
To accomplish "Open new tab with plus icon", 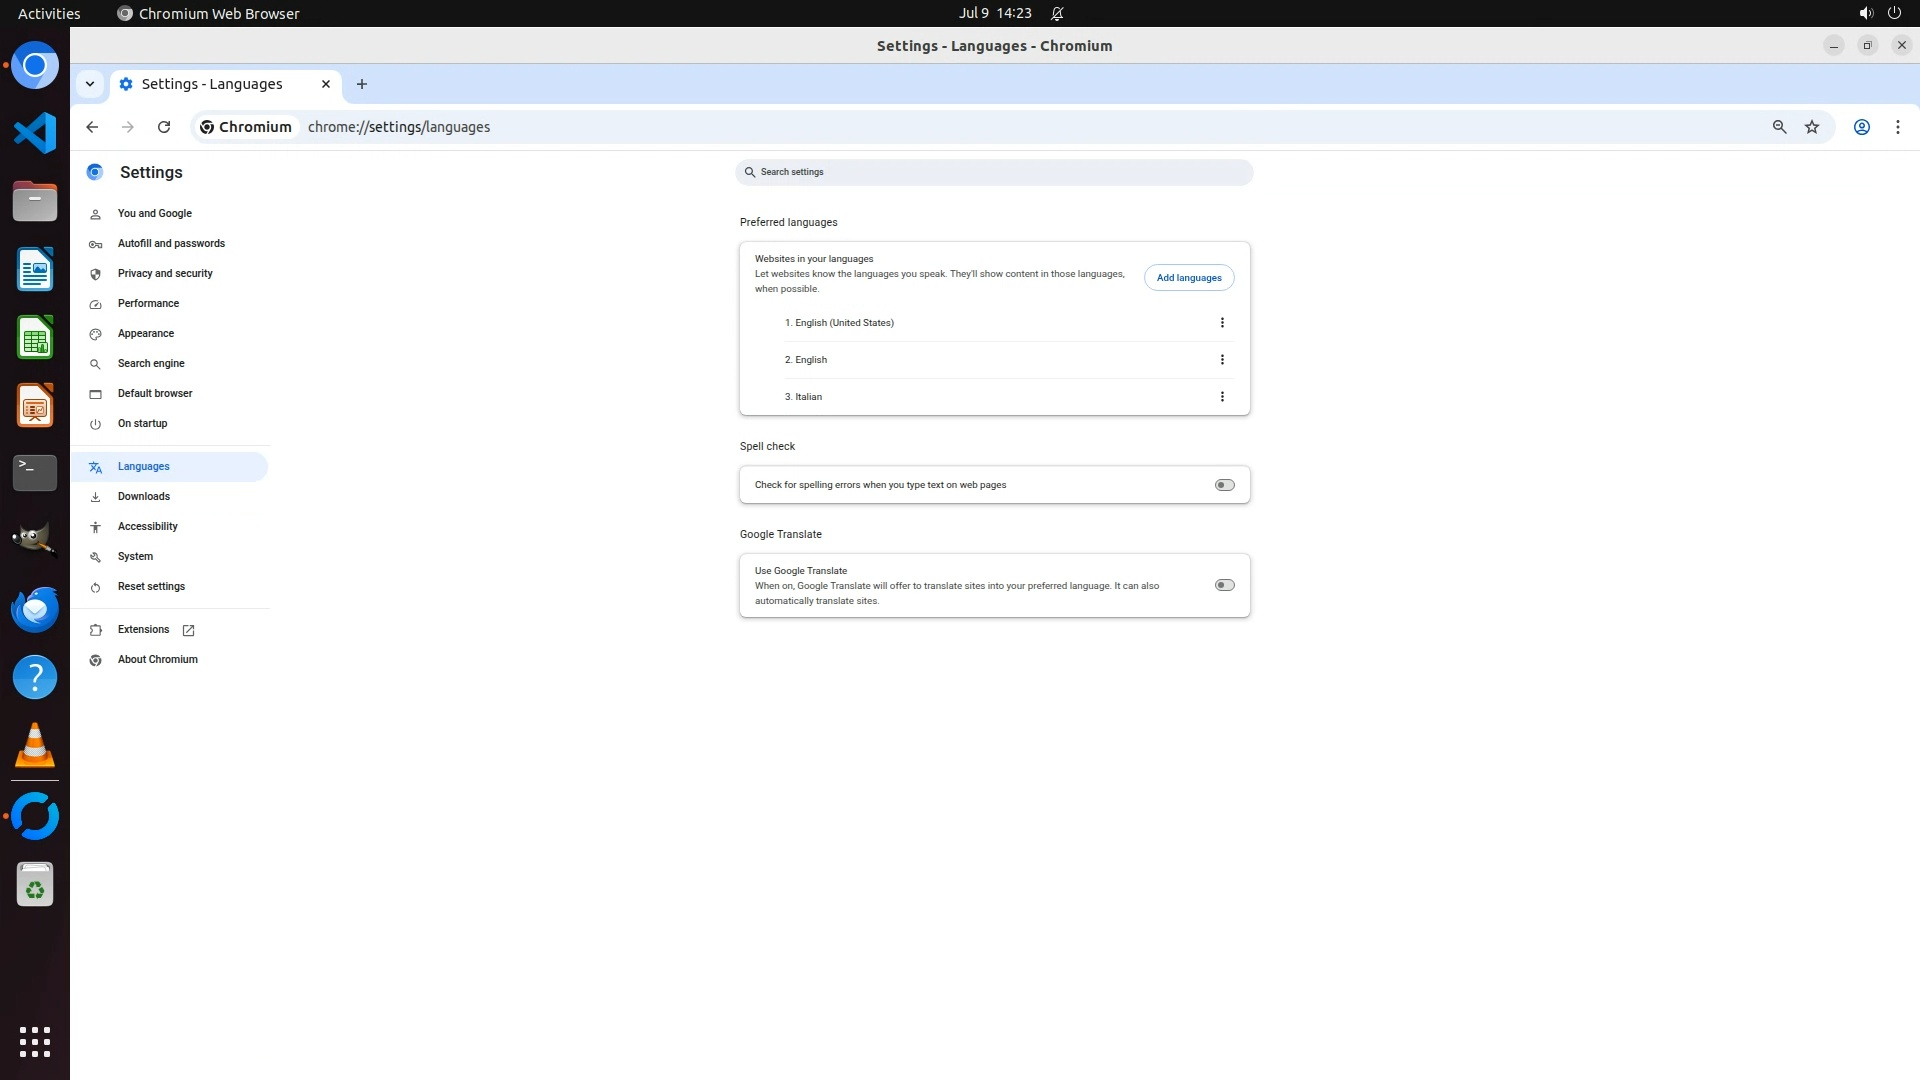I will click(x=362, y=84).
